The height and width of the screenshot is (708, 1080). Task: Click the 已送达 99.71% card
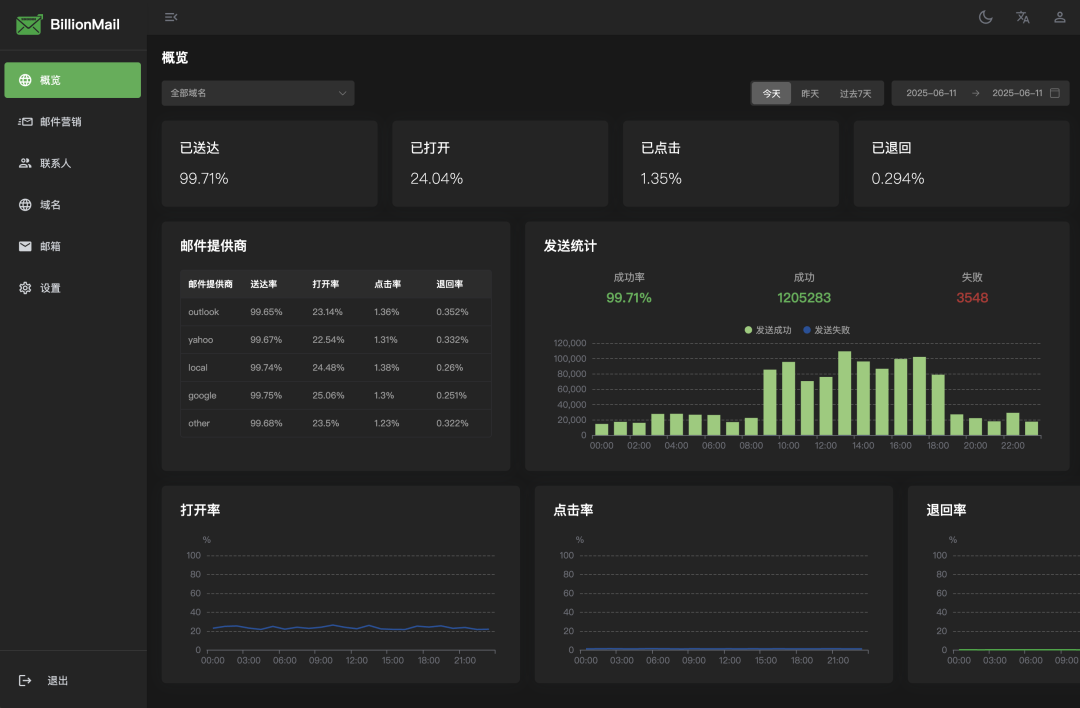click(269, 163)
